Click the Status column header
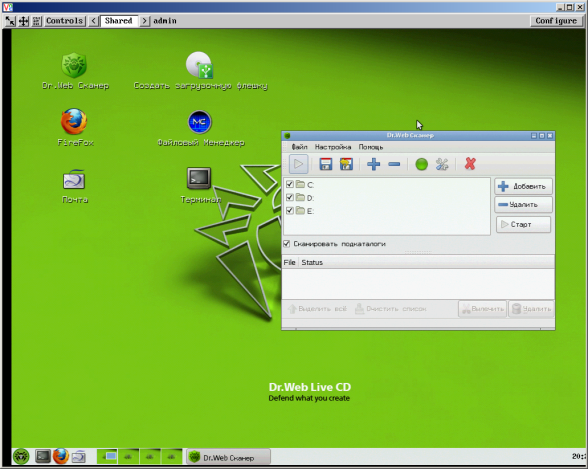588x469 pixels. 312,262
